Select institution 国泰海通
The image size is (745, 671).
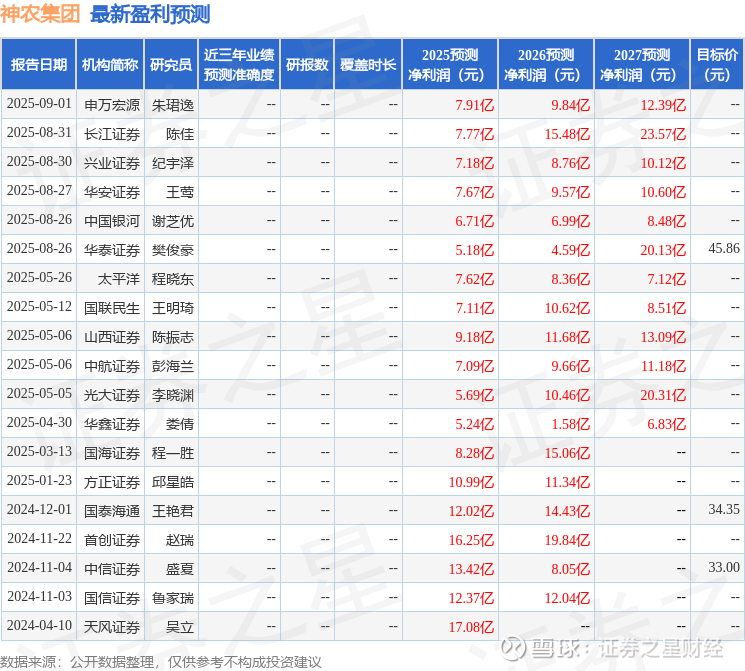coord(112,511)
